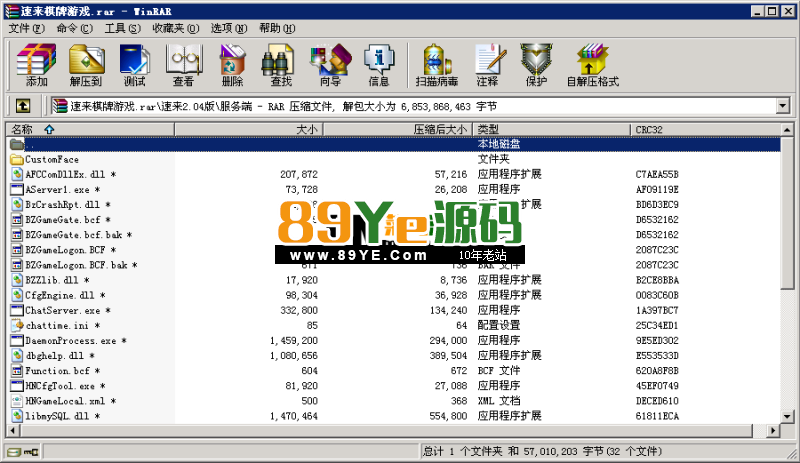Image resolution: width=800 pixels, height=463 pixels.
Task: Click the AFCComDllEx.dll file icon
Action: (17, 174)
